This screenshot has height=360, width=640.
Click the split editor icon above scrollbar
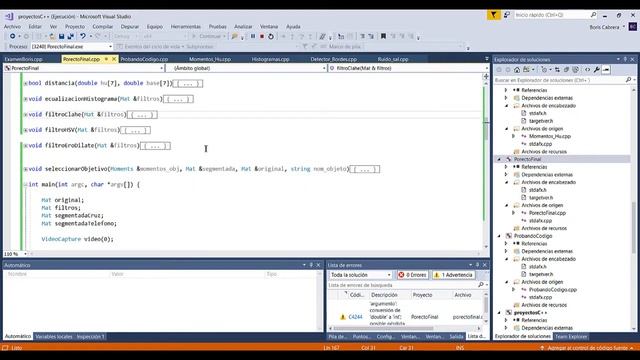pos(486,76)
